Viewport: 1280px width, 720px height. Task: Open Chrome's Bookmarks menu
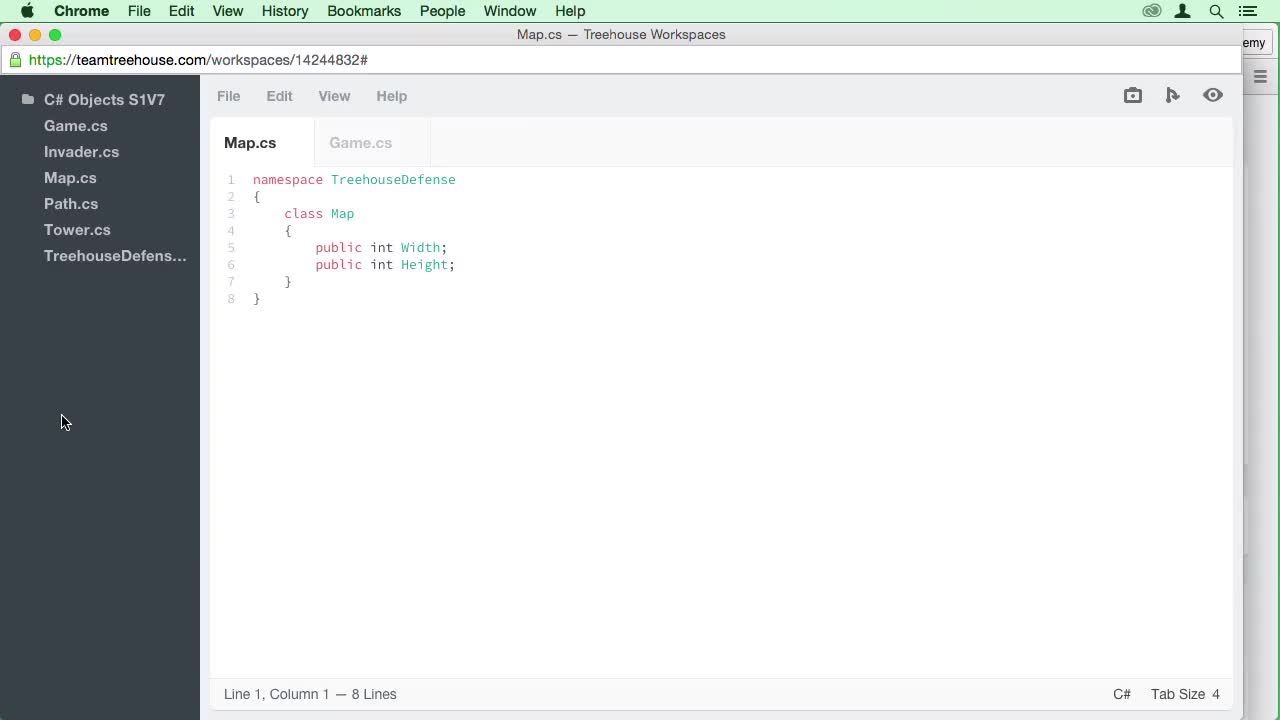364,11
